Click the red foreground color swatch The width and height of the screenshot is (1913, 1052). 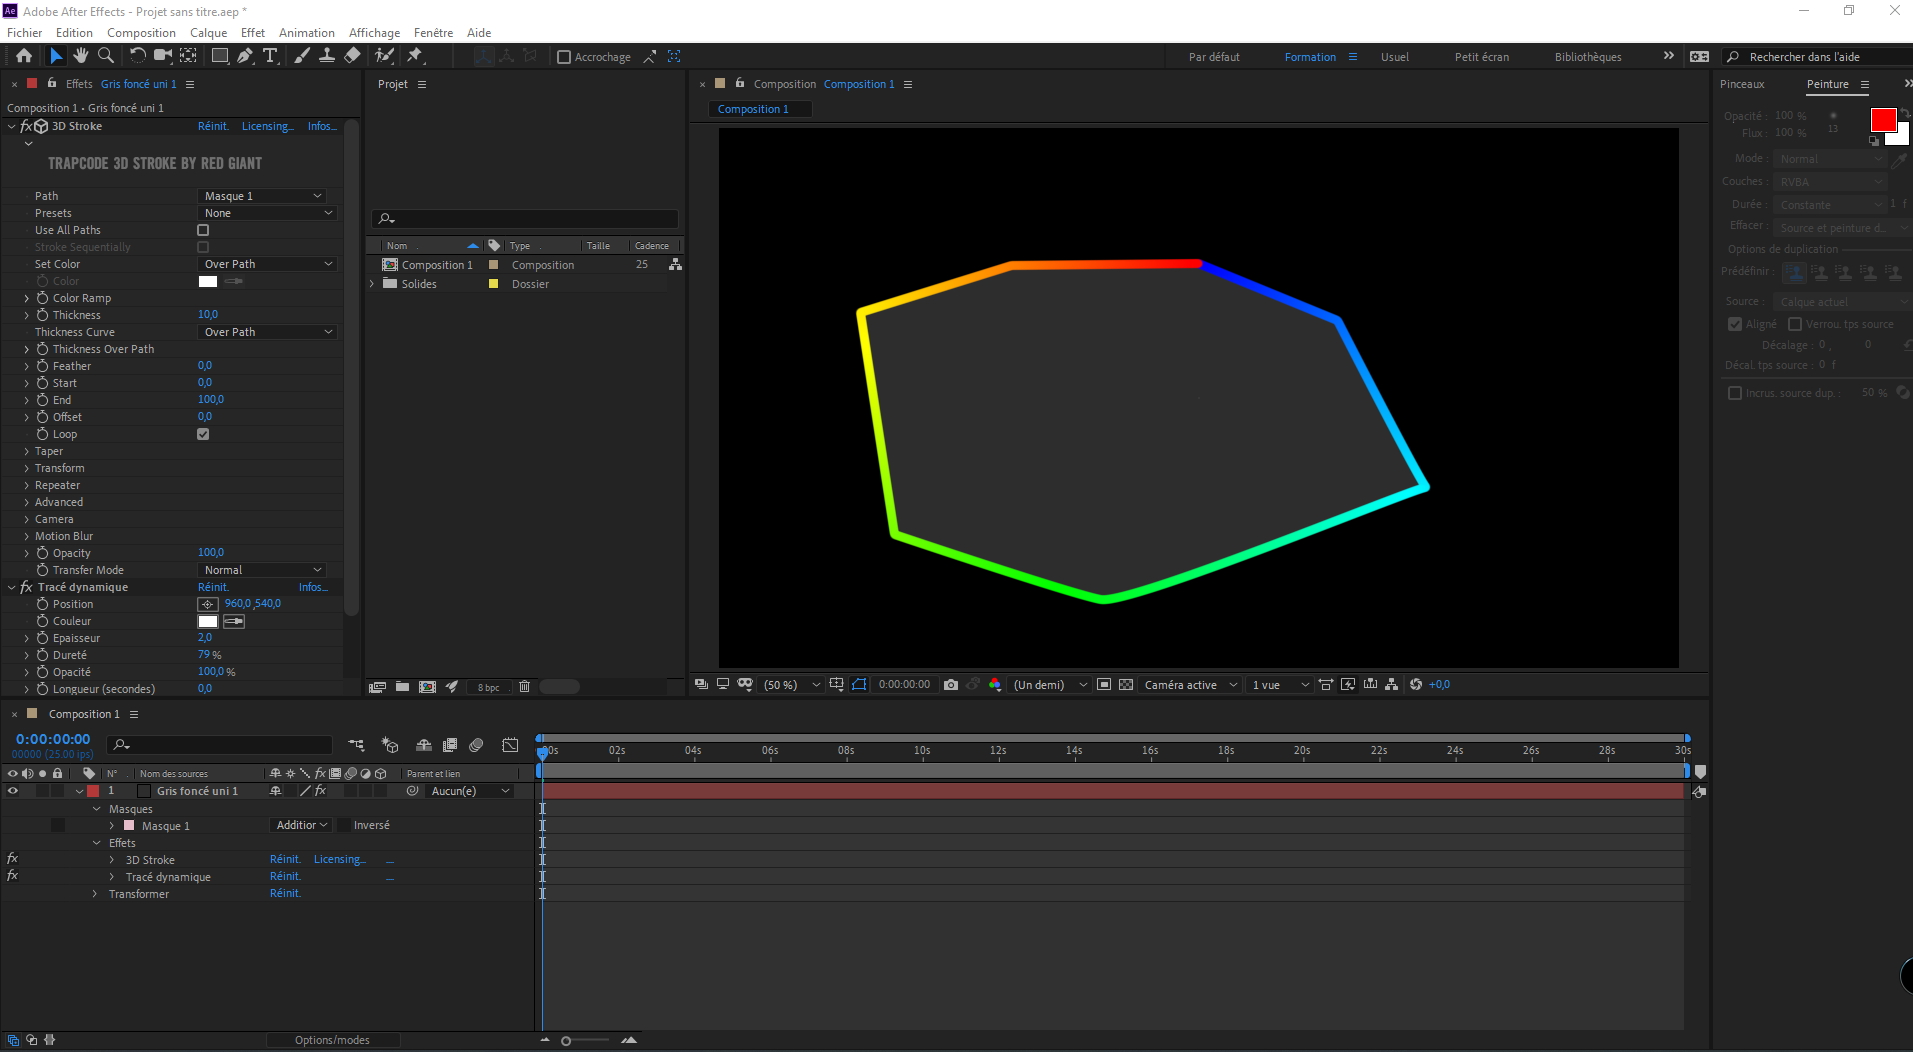point(1883,120)
